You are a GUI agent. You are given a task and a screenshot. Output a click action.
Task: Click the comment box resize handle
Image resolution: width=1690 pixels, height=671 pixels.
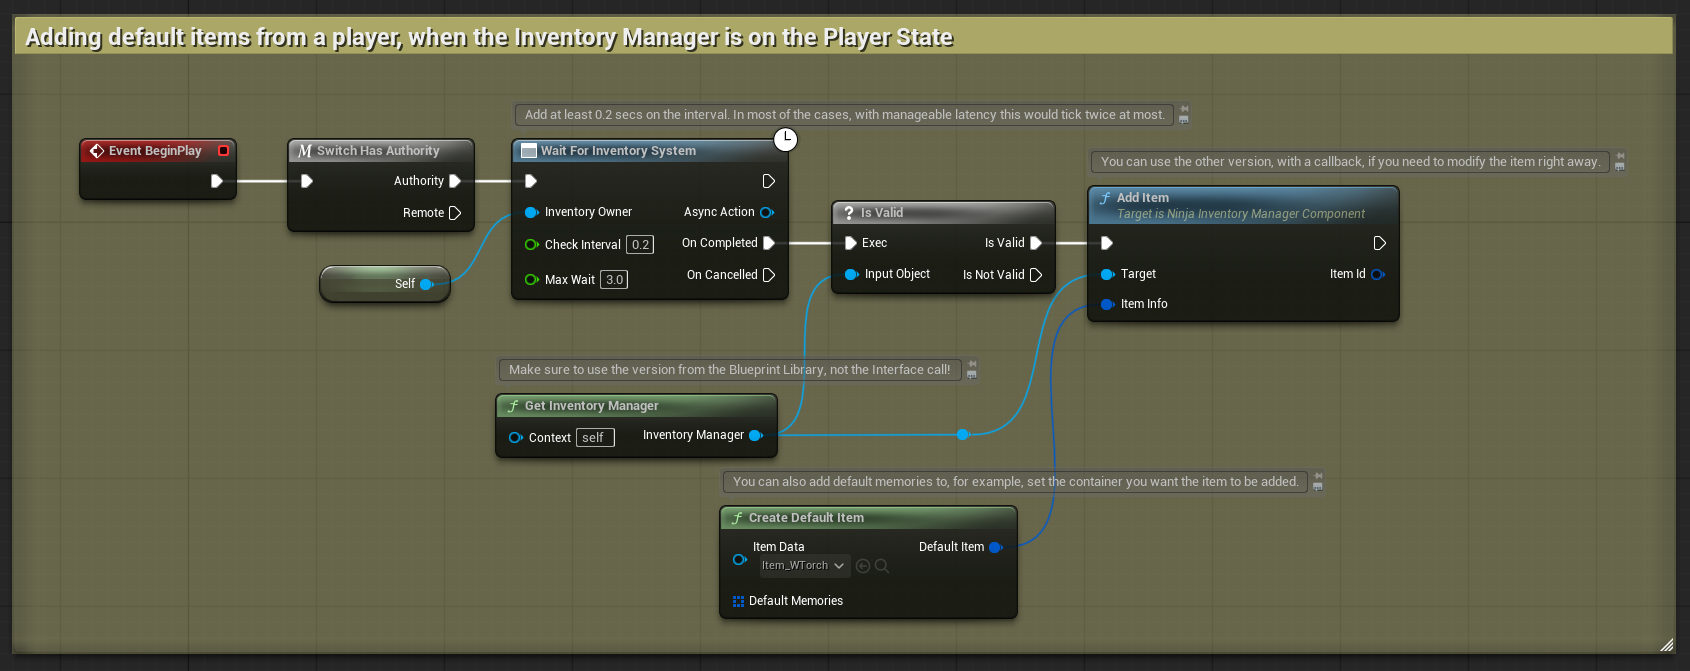pyautogui.click(x=1666, y=645)
